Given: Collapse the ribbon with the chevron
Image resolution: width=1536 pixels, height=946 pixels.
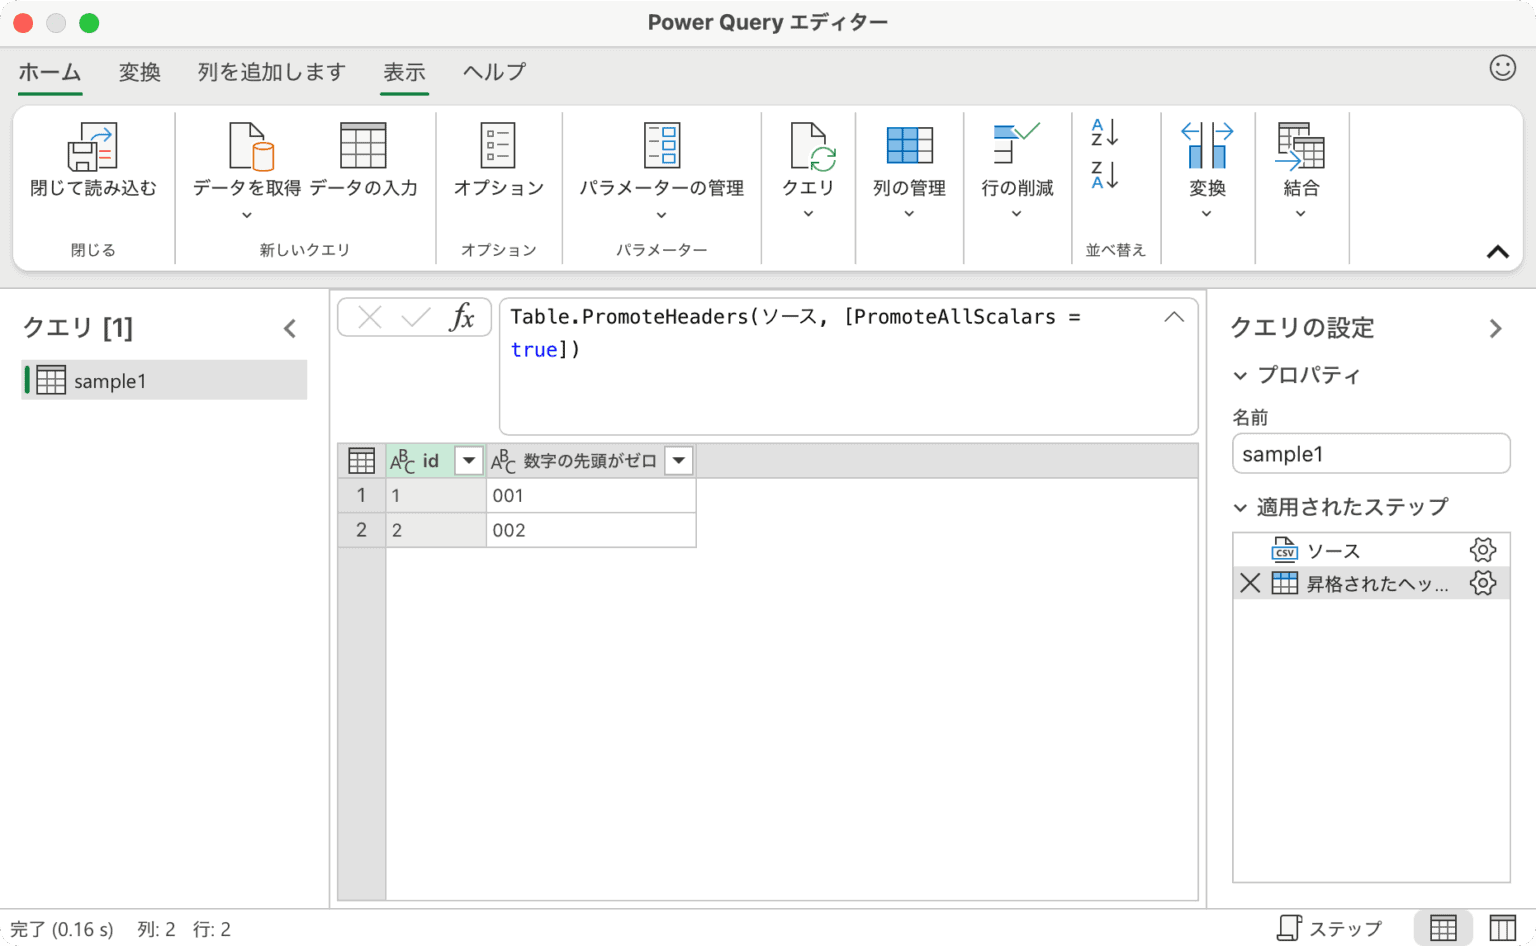Looking at the screenshot, I should click(1498, 252).
